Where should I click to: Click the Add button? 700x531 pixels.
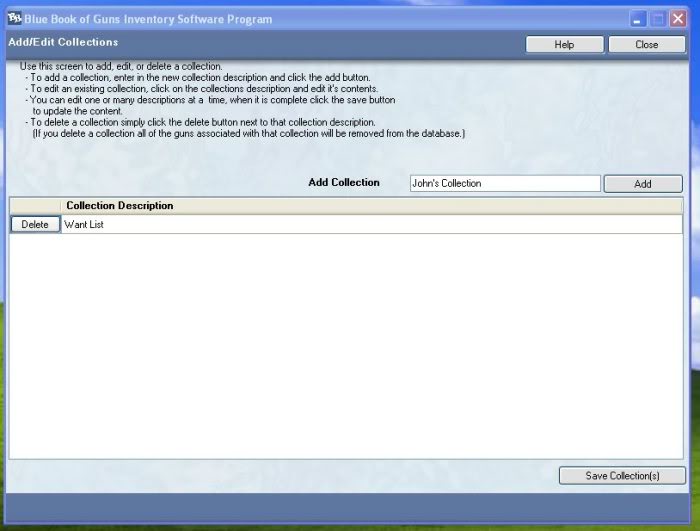[643, 184]
